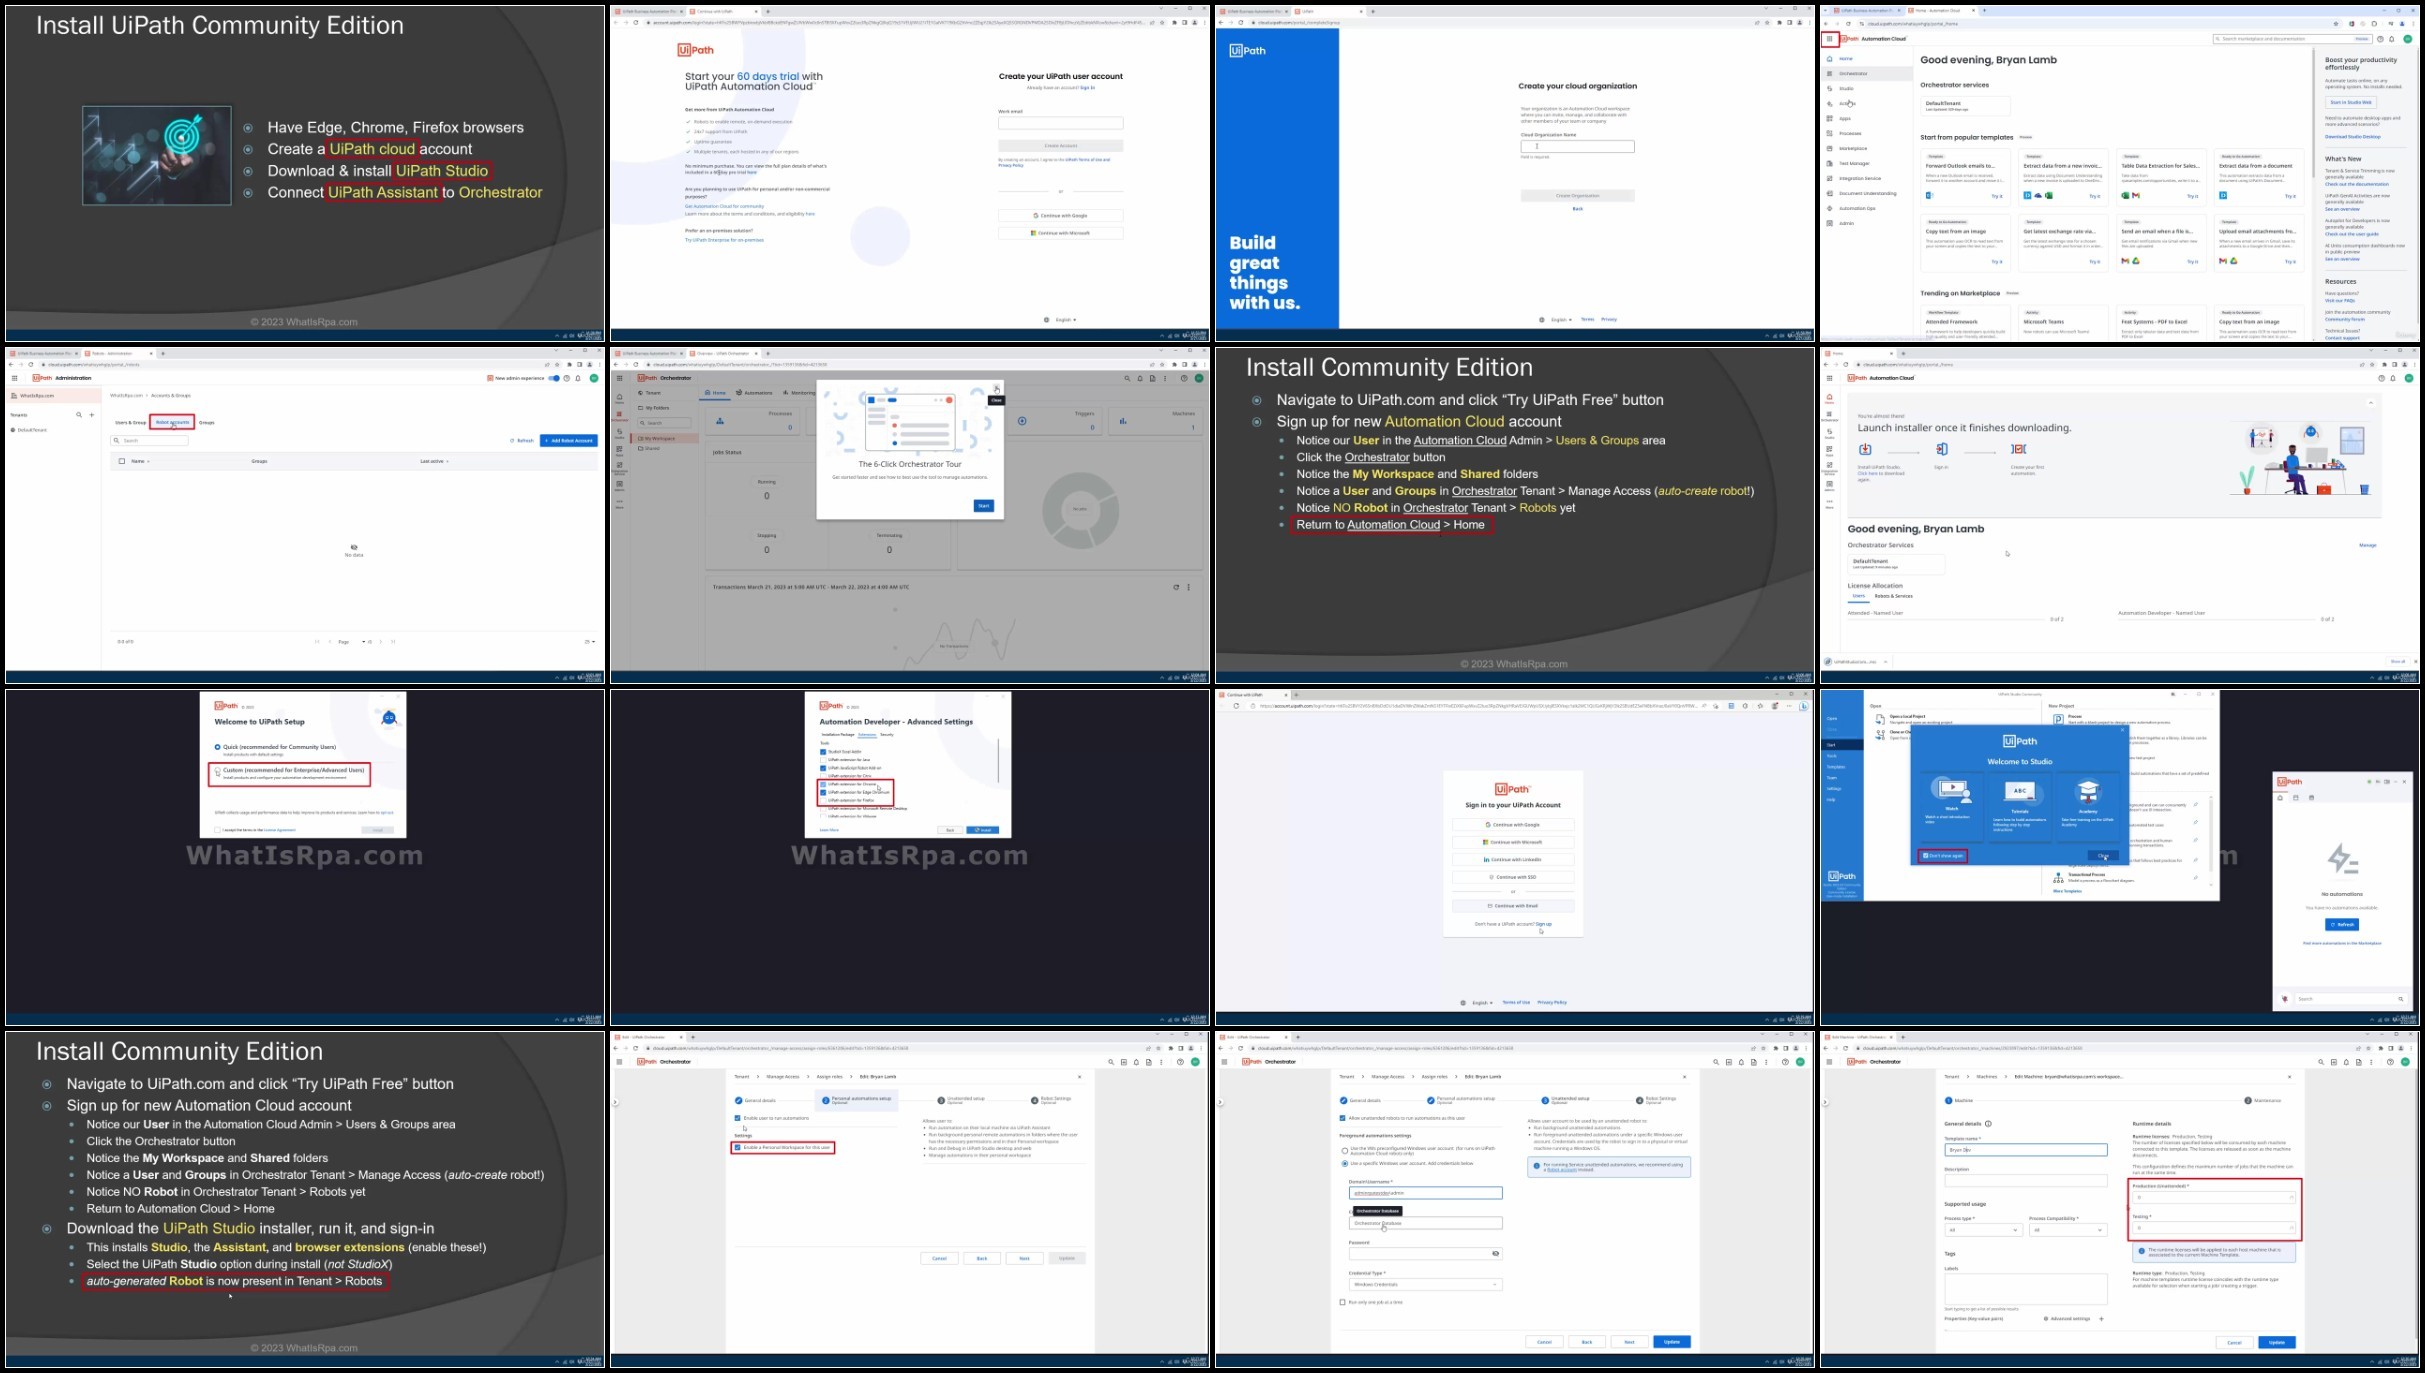Image resolution: width=2425 pixels, height=1373 pixels.
Task: Click the info icon beside General details
Action: coord(1988,1124)
